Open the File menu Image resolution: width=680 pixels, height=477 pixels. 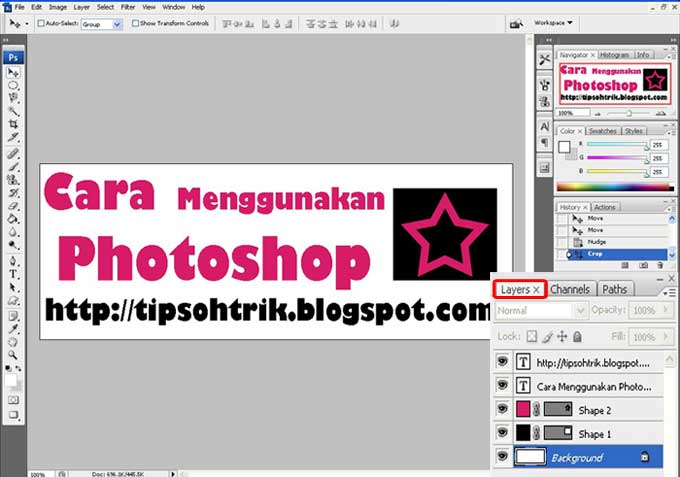coord(20,7)
